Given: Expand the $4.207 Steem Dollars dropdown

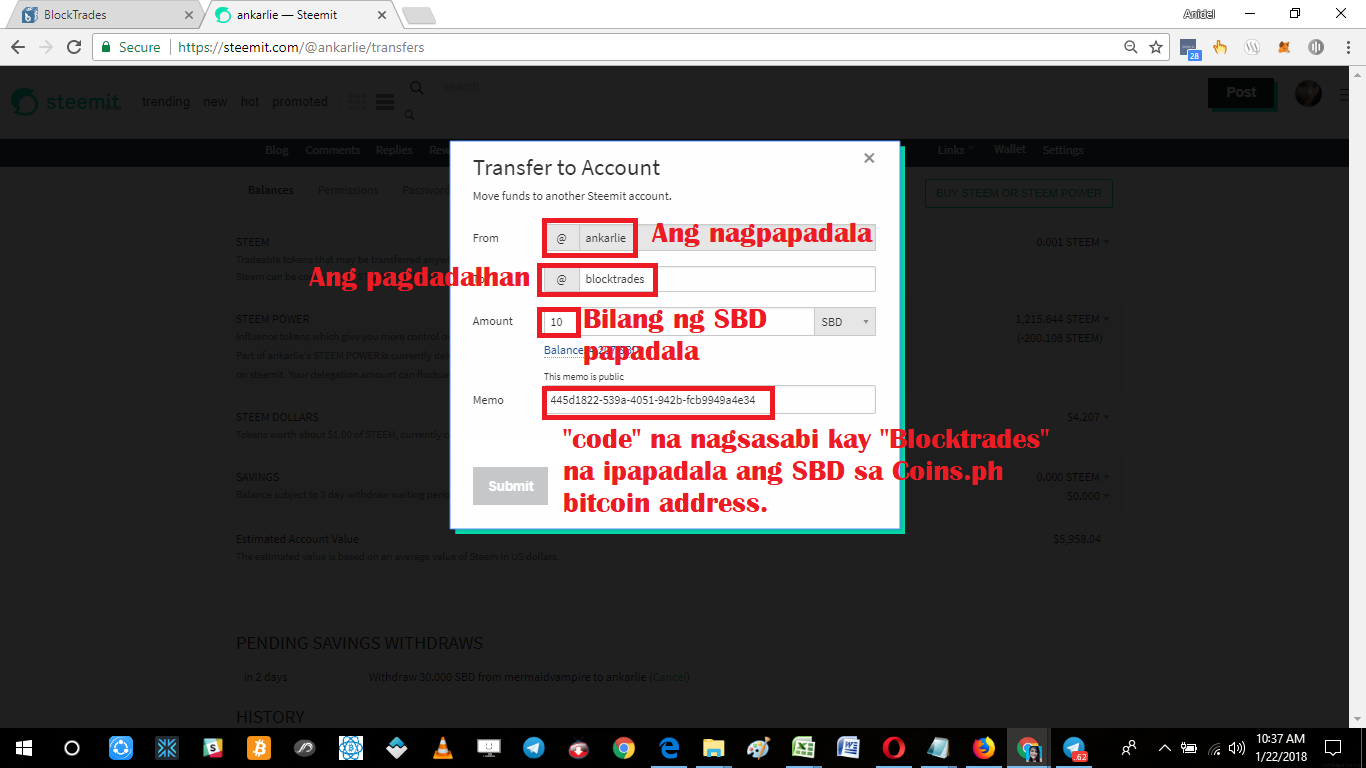Looking at the screenshot, I should (x=1087, y=416).
